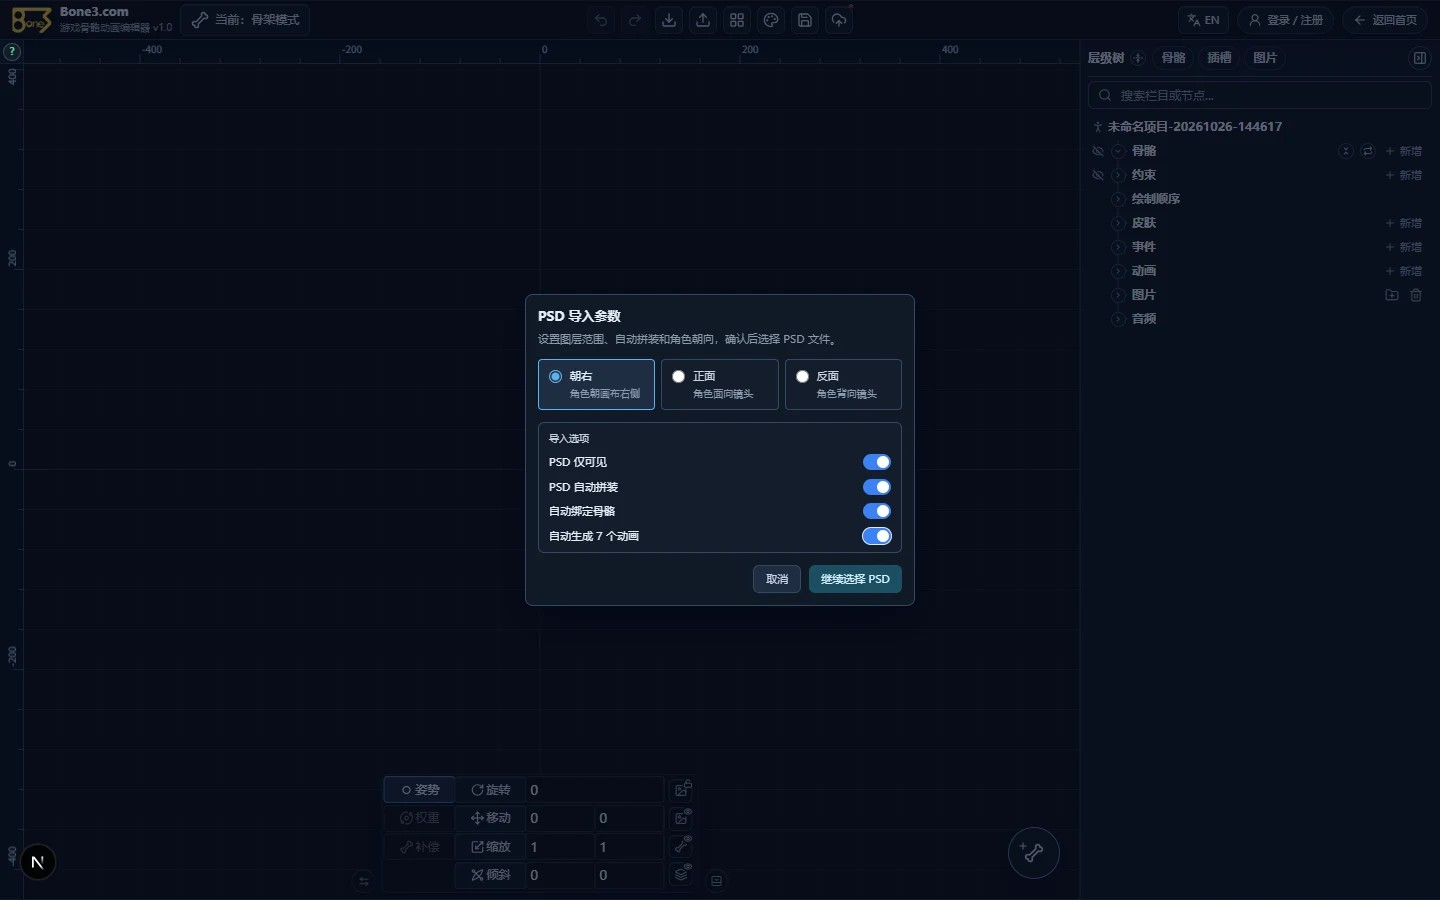Open the color palette theme icon
Image resolution: width=1440 pixels, height=900 pixels.
[x=771, y=20]
